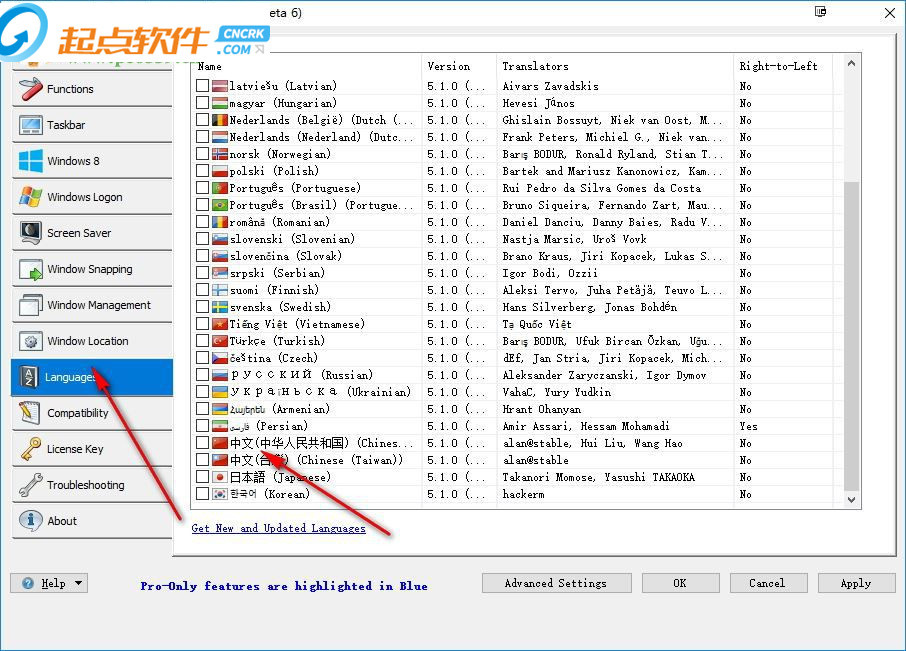Click the License Key keys icon
906x651 pixels.
30,449
